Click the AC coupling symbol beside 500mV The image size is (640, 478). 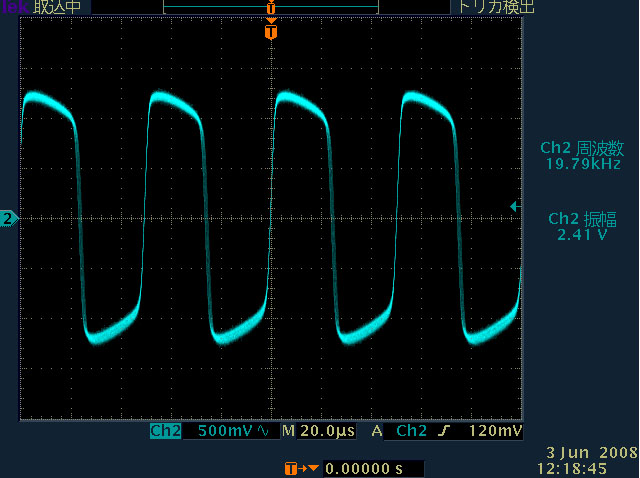pyautogui.click(x=263, y=432)
